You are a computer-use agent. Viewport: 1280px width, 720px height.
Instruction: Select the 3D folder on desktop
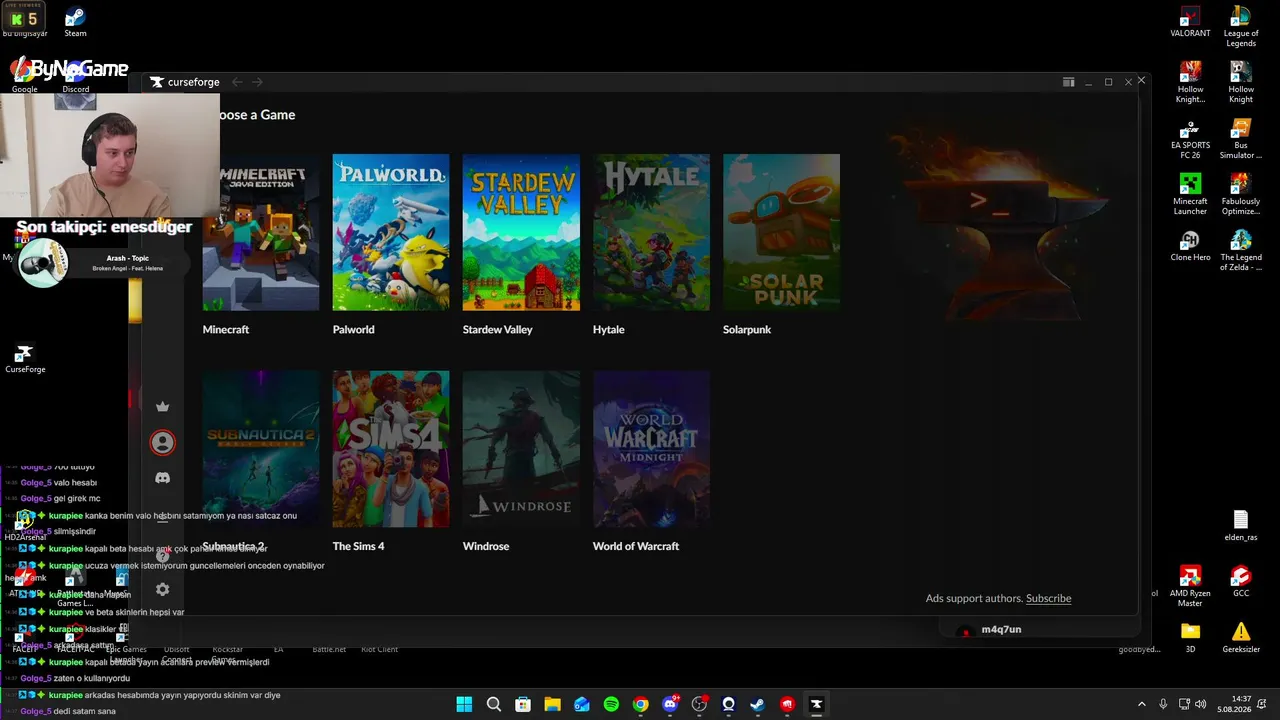pos(1190,638)
